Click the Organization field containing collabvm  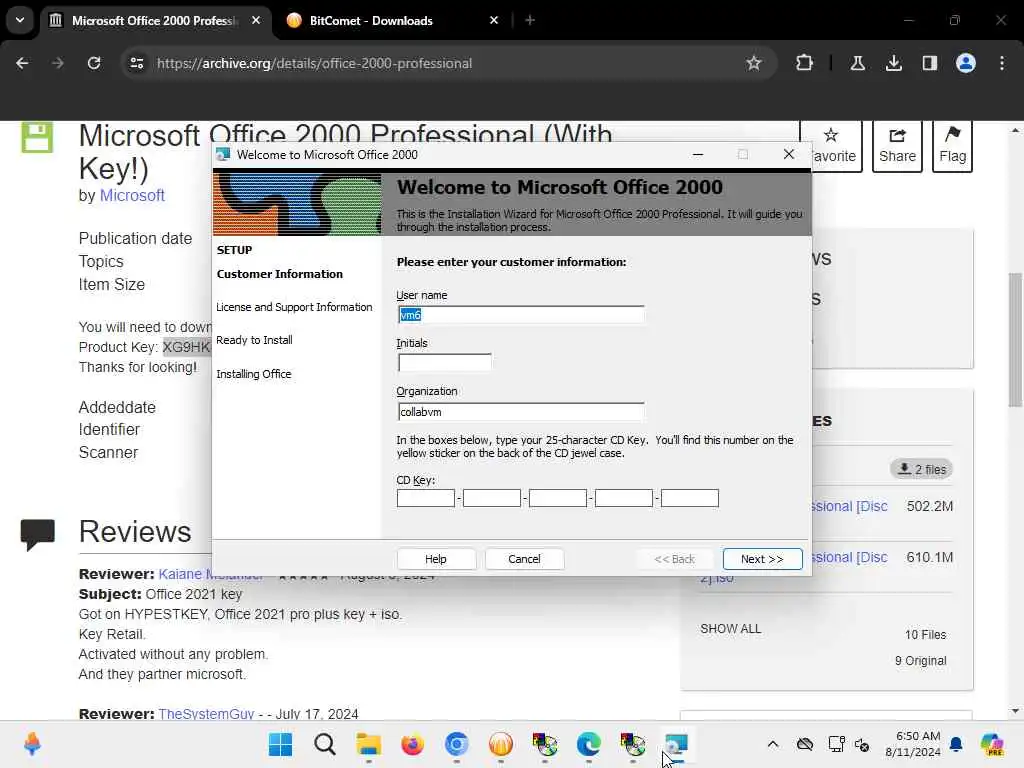click(x=520, y=411)
